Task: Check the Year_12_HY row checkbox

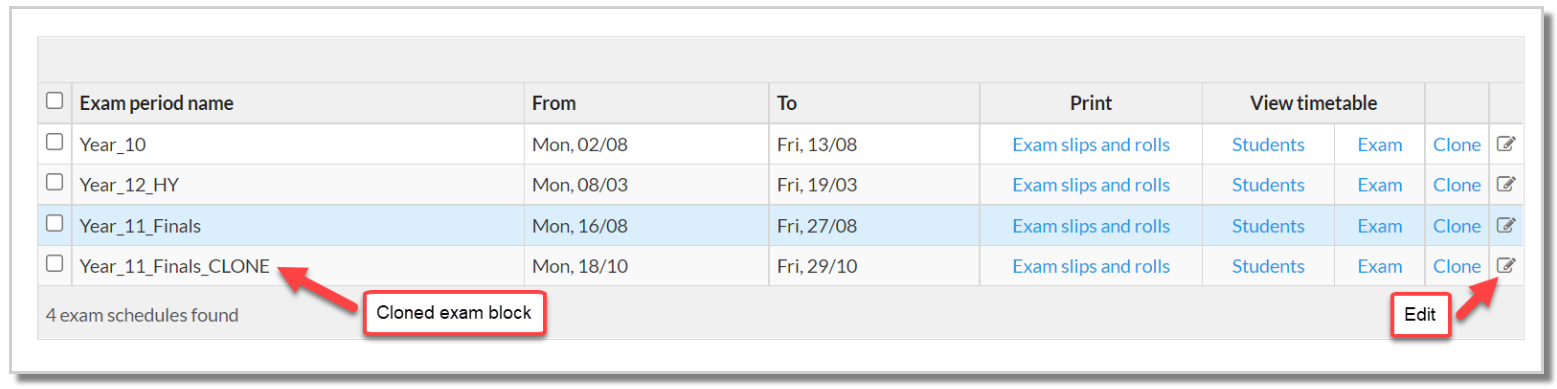Action: pos(55,182)
